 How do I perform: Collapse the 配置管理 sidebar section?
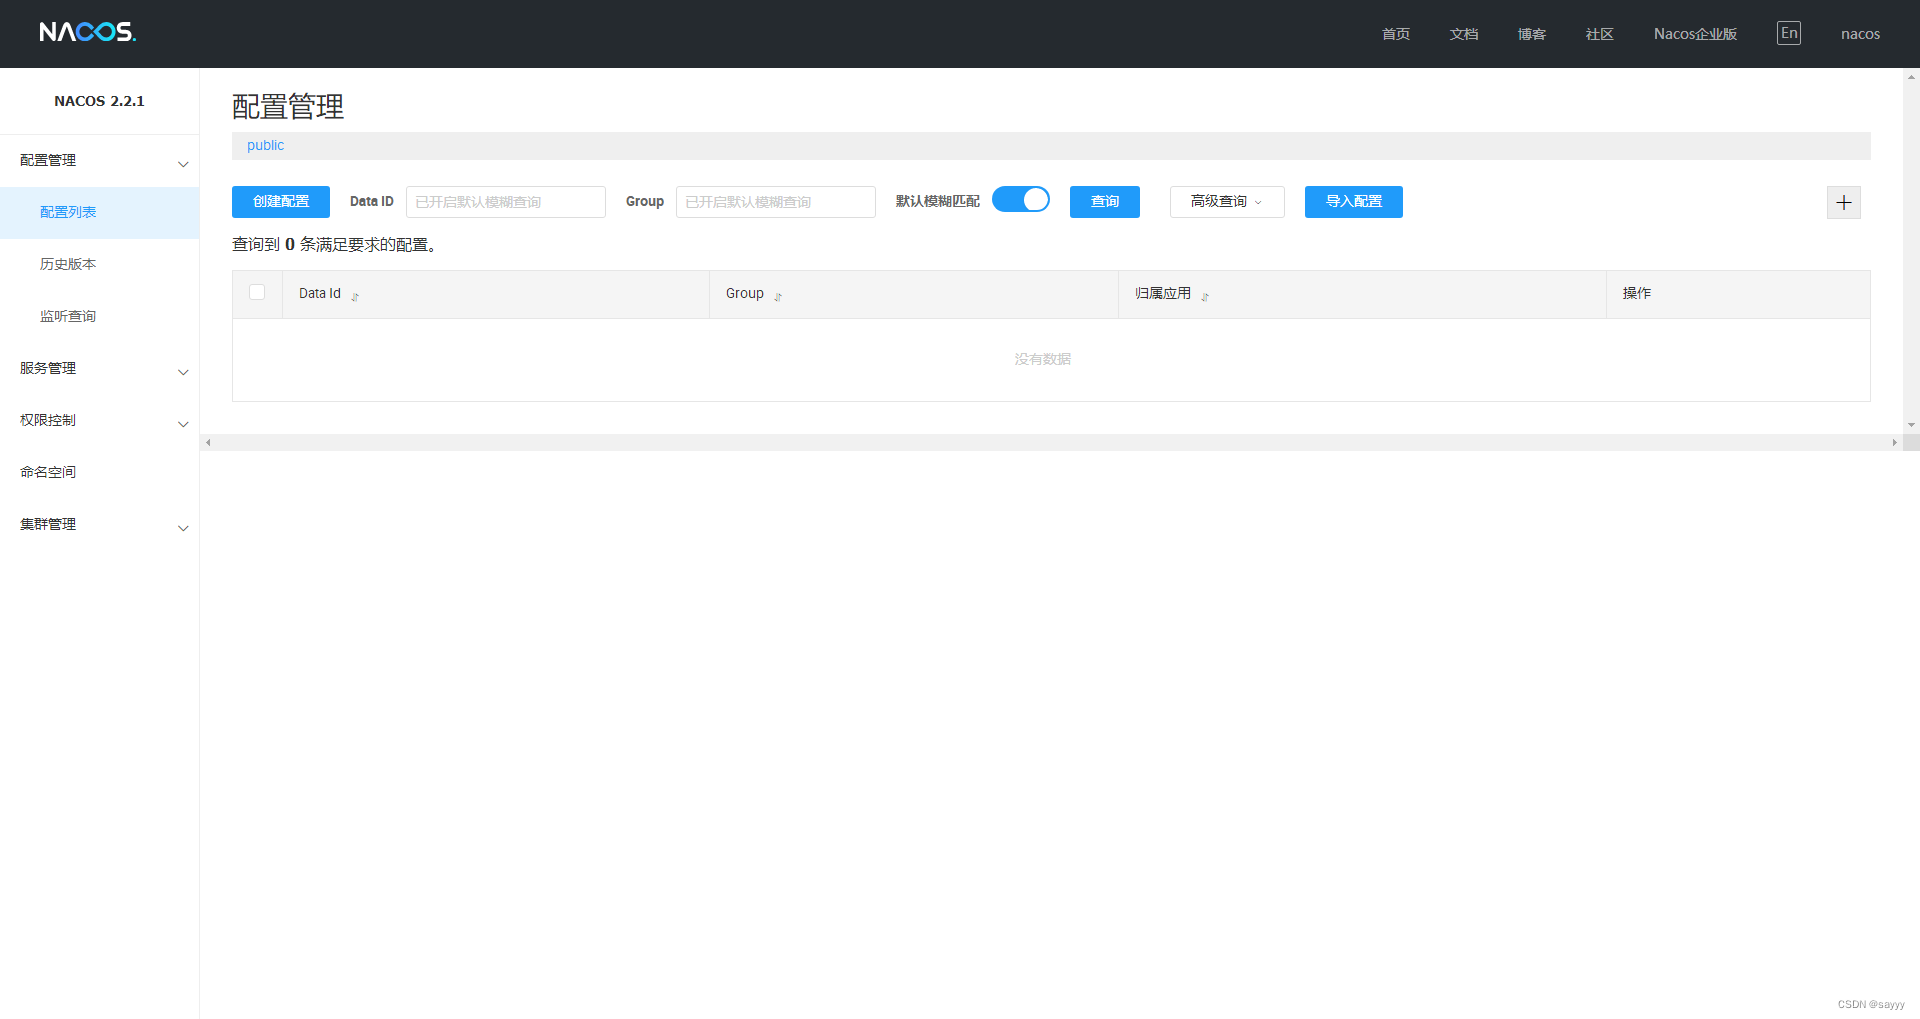coord(100,161)
